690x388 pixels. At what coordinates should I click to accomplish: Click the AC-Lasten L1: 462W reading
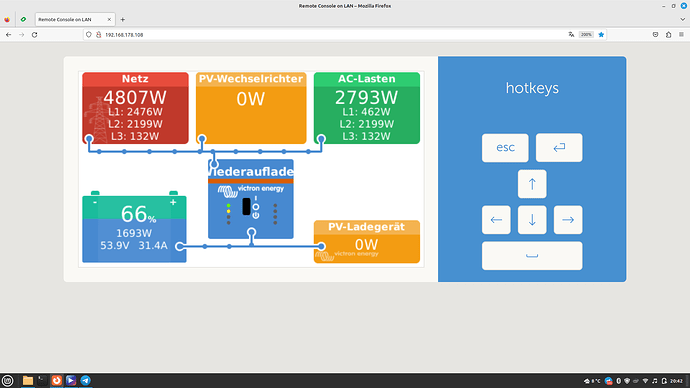coord(367,112)
